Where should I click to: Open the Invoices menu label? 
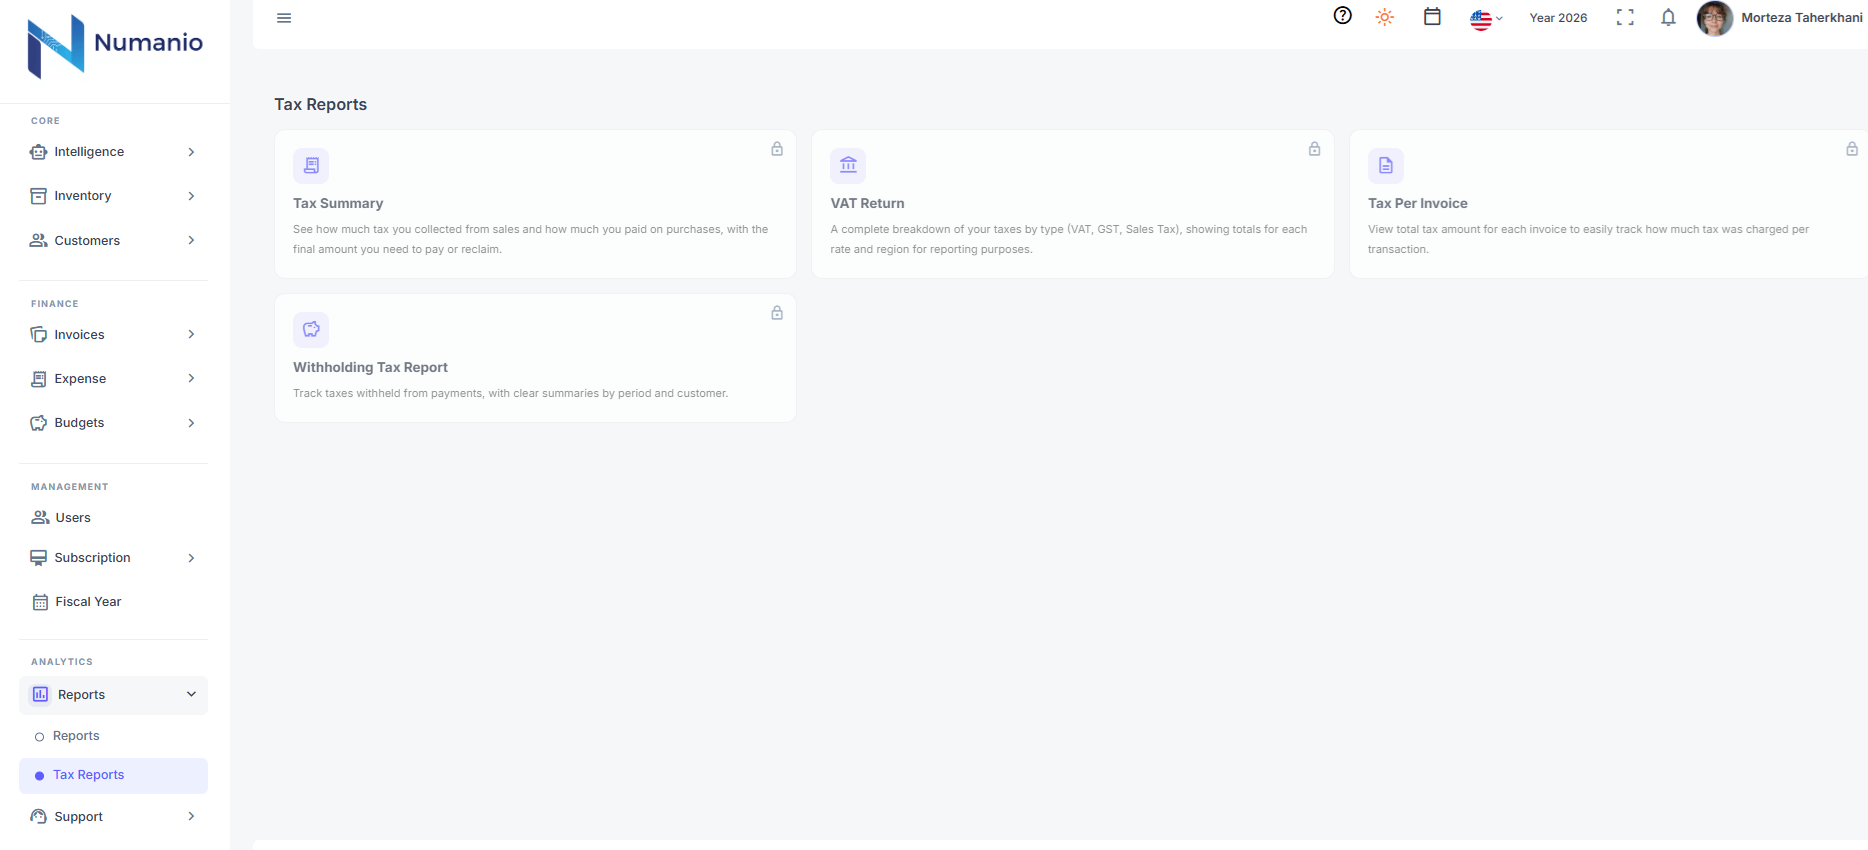click(x=79, y=334)
